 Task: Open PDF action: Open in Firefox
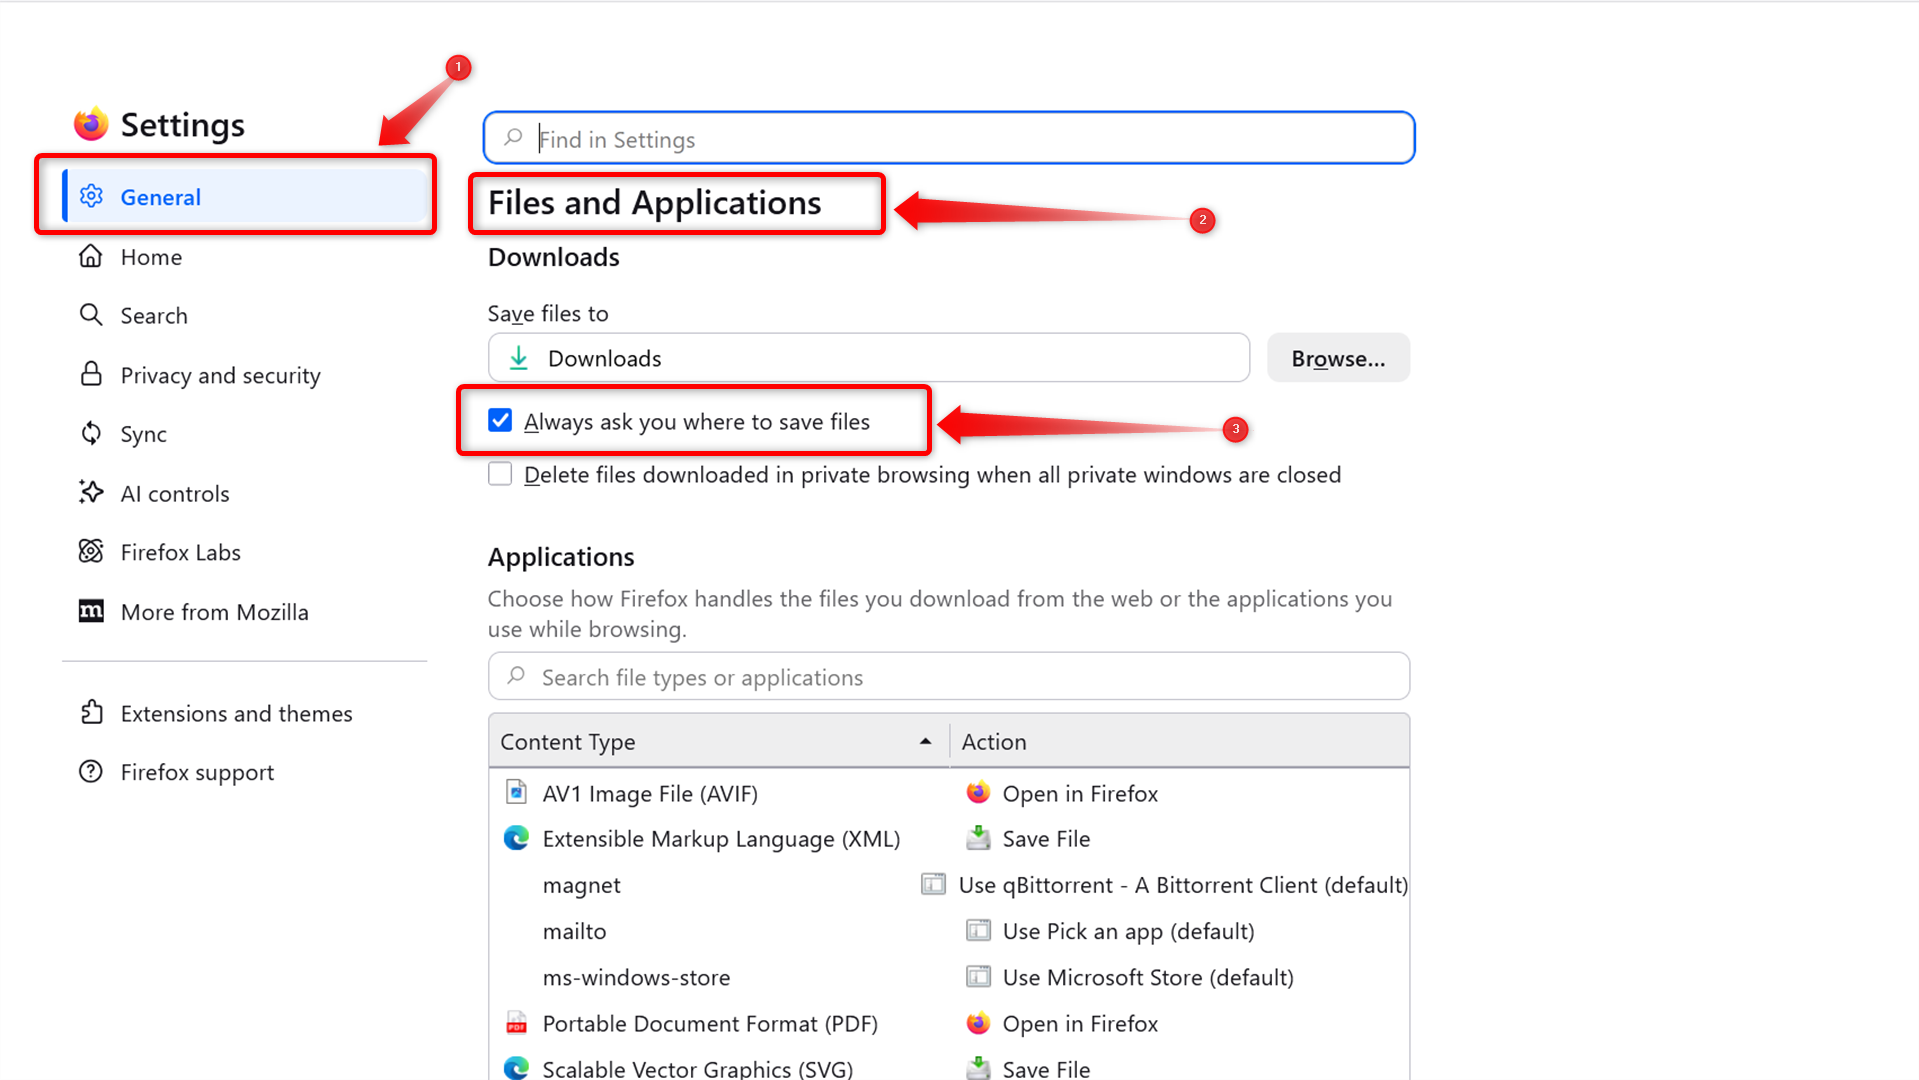point(1179,1023)
